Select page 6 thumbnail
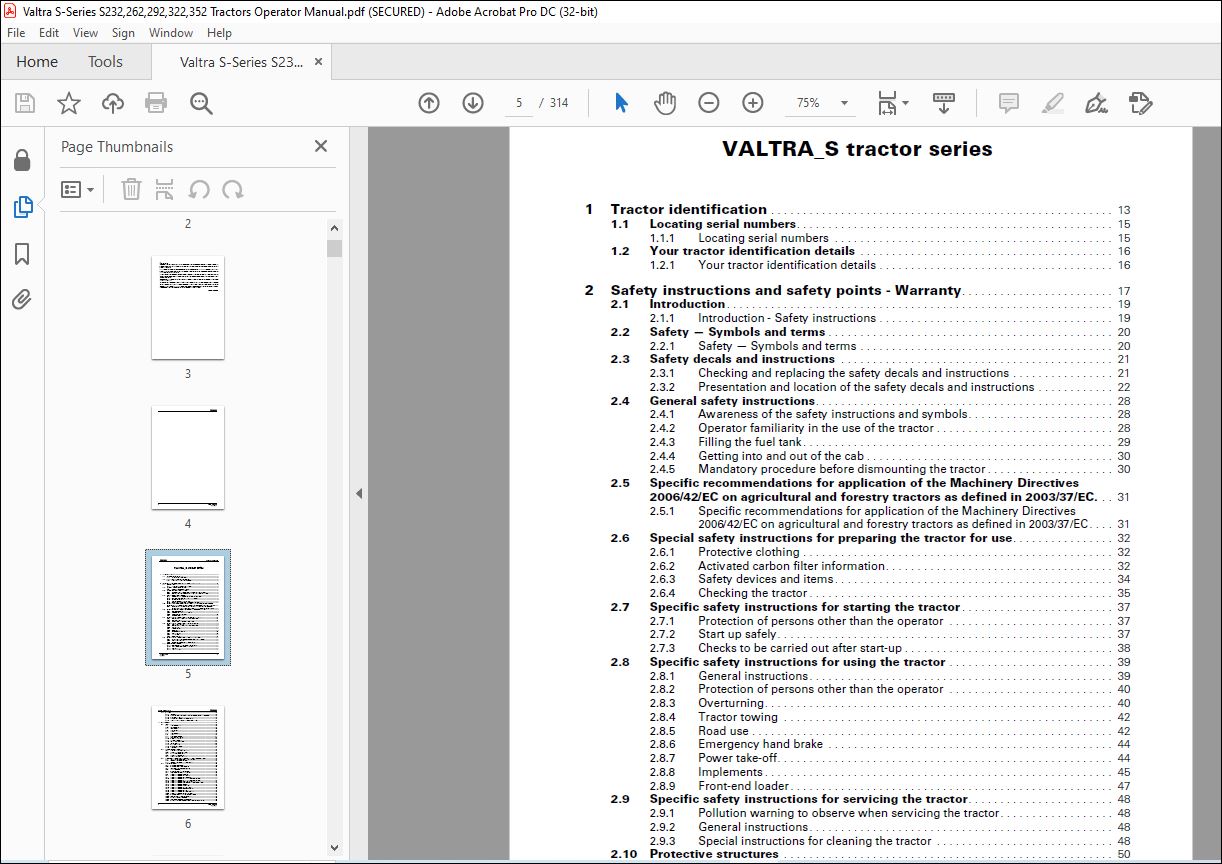Image resolution: width=1222 pixels, height=864 pixels. pyautogui.click(x=188, y=758)
